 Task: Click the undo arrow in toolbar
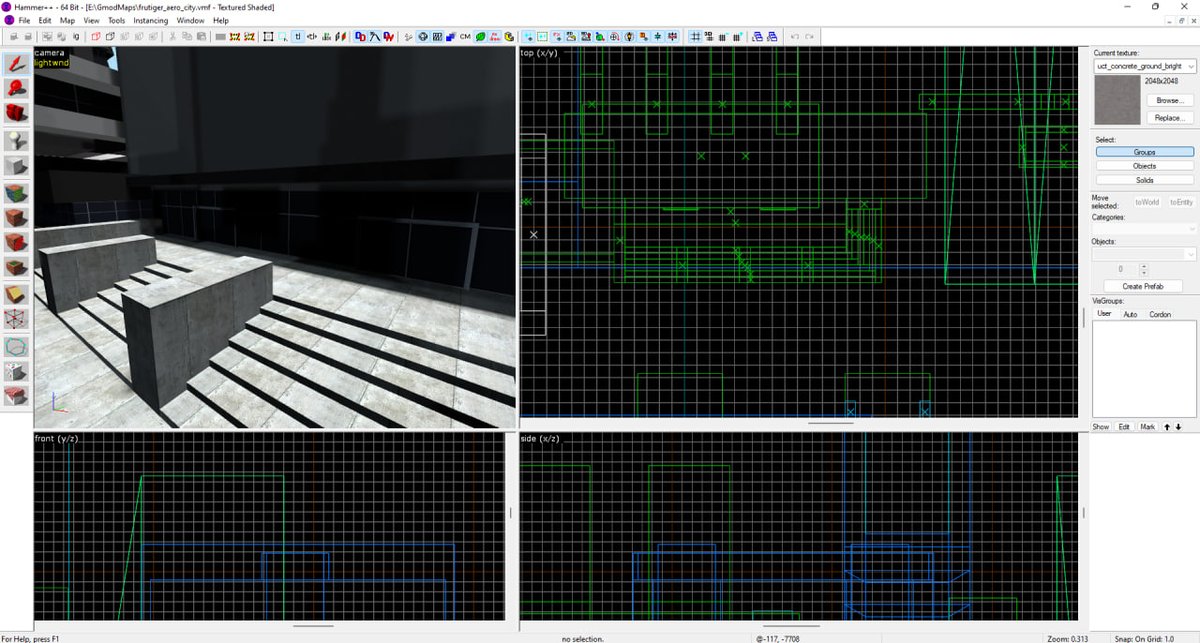[795, 37]
